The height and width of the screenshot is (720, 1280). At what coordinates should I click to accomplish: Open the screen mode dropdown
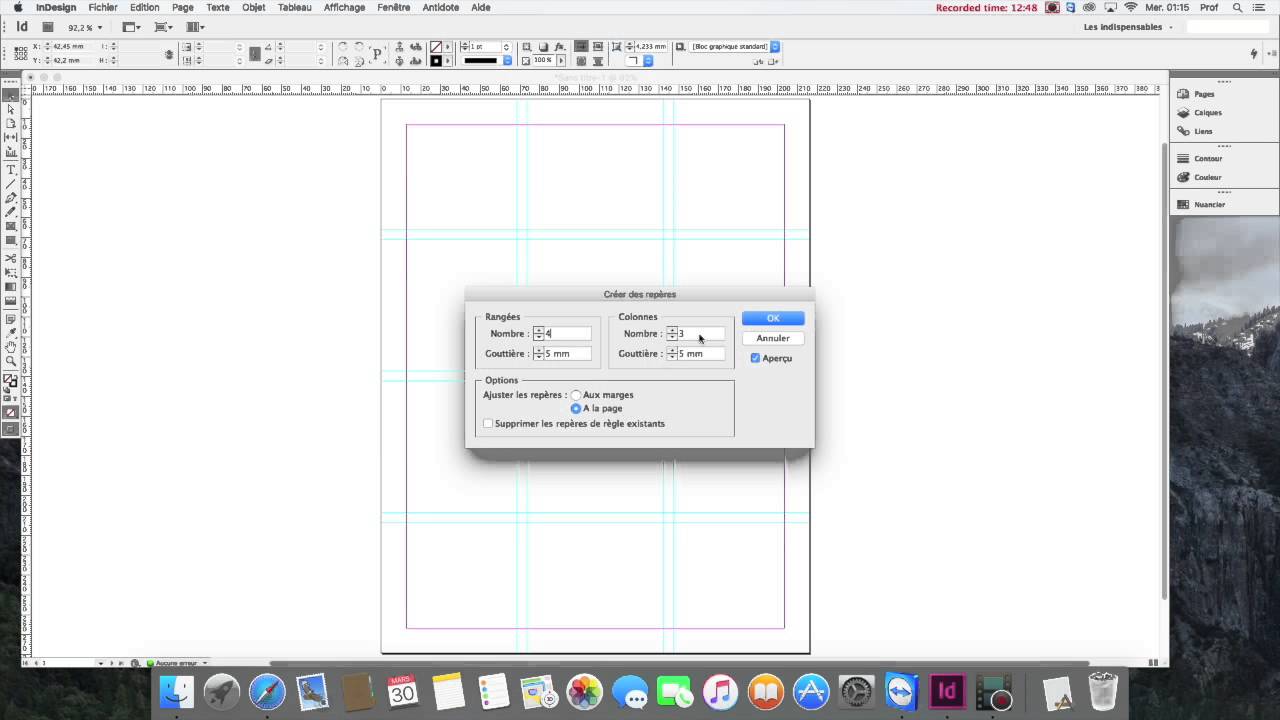click(164, 27)
